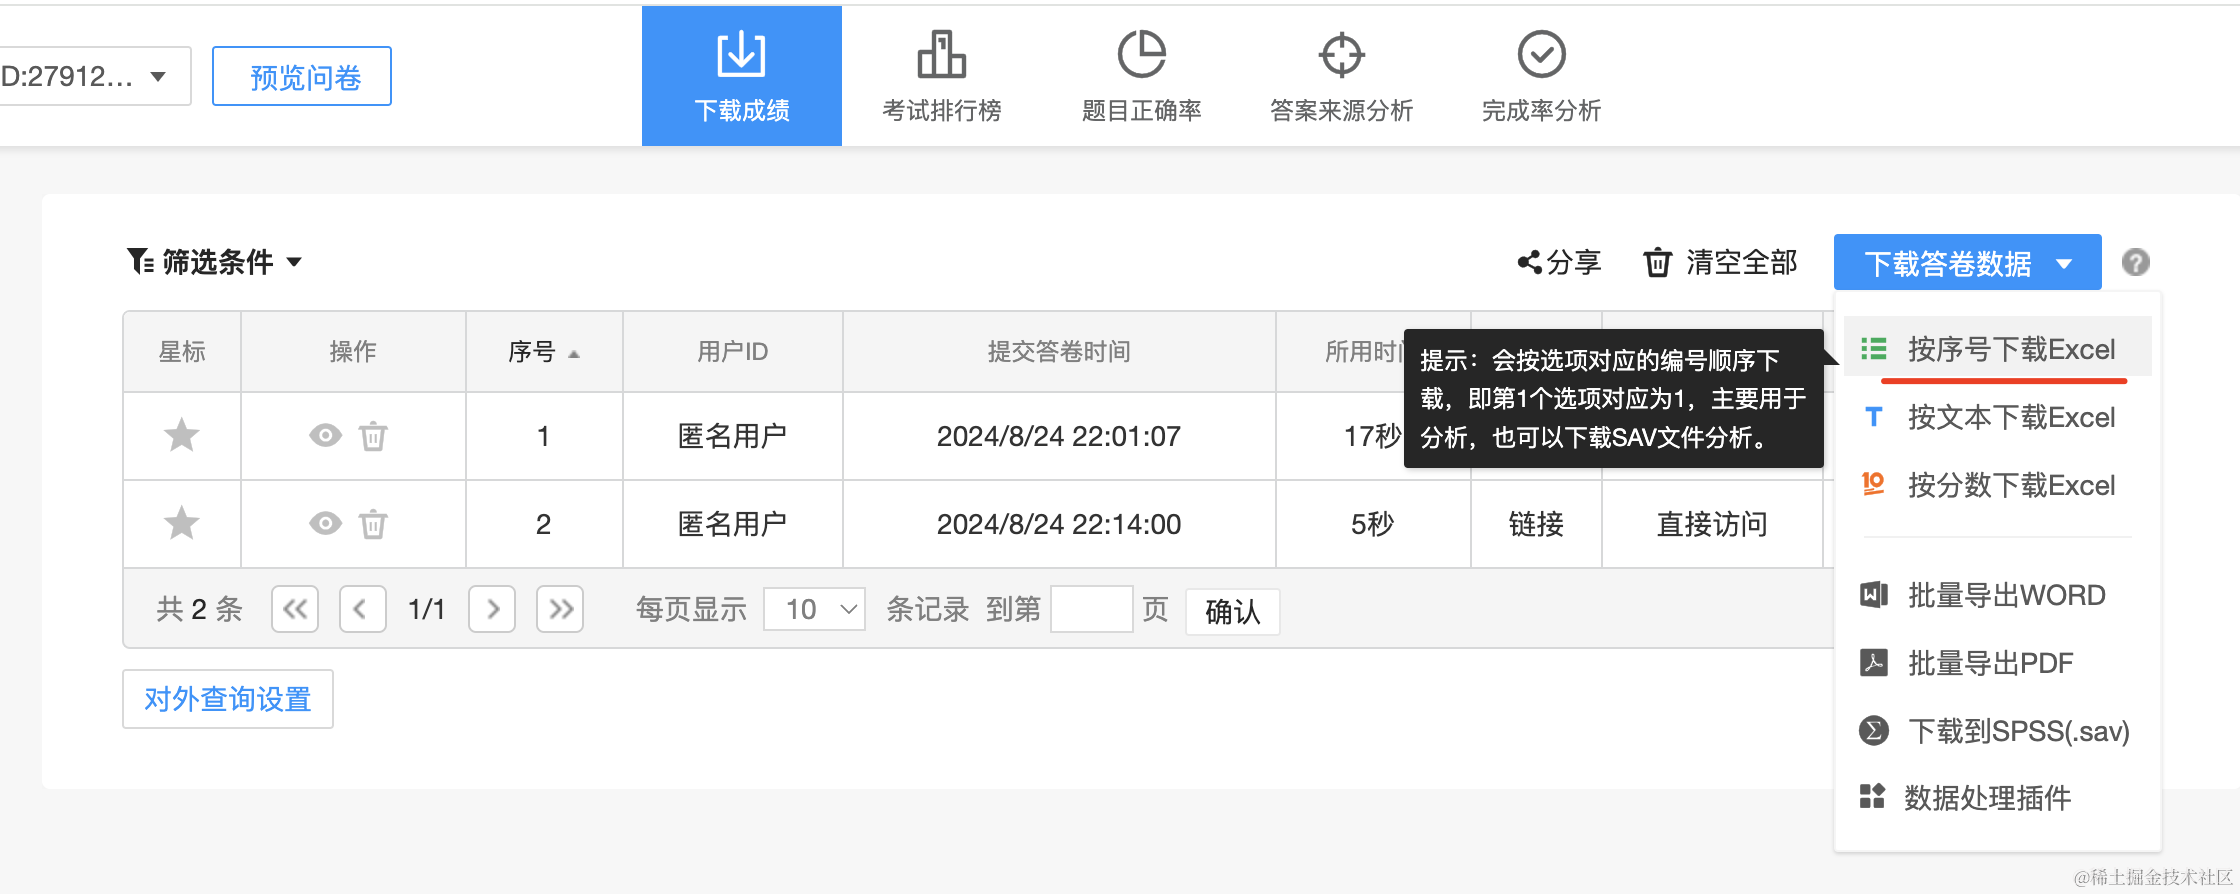Go to previous page button
This screenshot has height=894, width=2240.
(362, 609)
